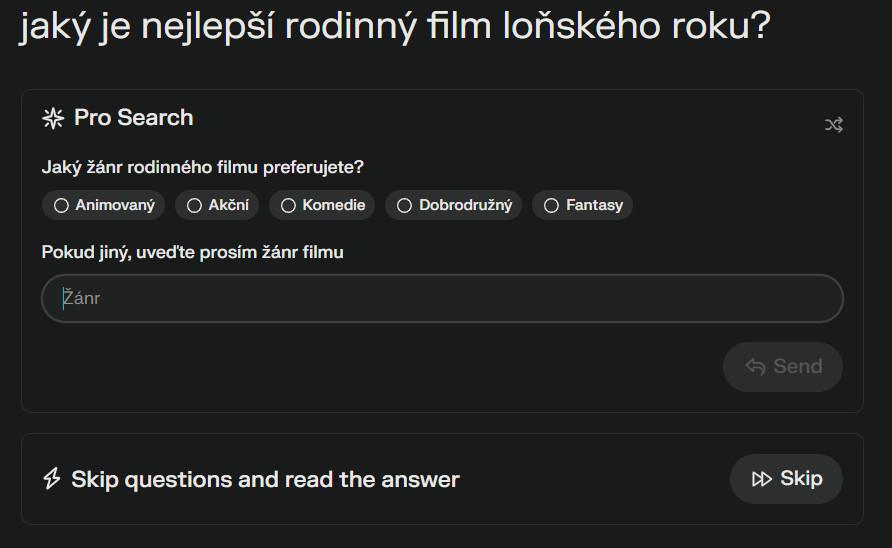Click the Skip questions and read the answer text

tap(265, 479)
